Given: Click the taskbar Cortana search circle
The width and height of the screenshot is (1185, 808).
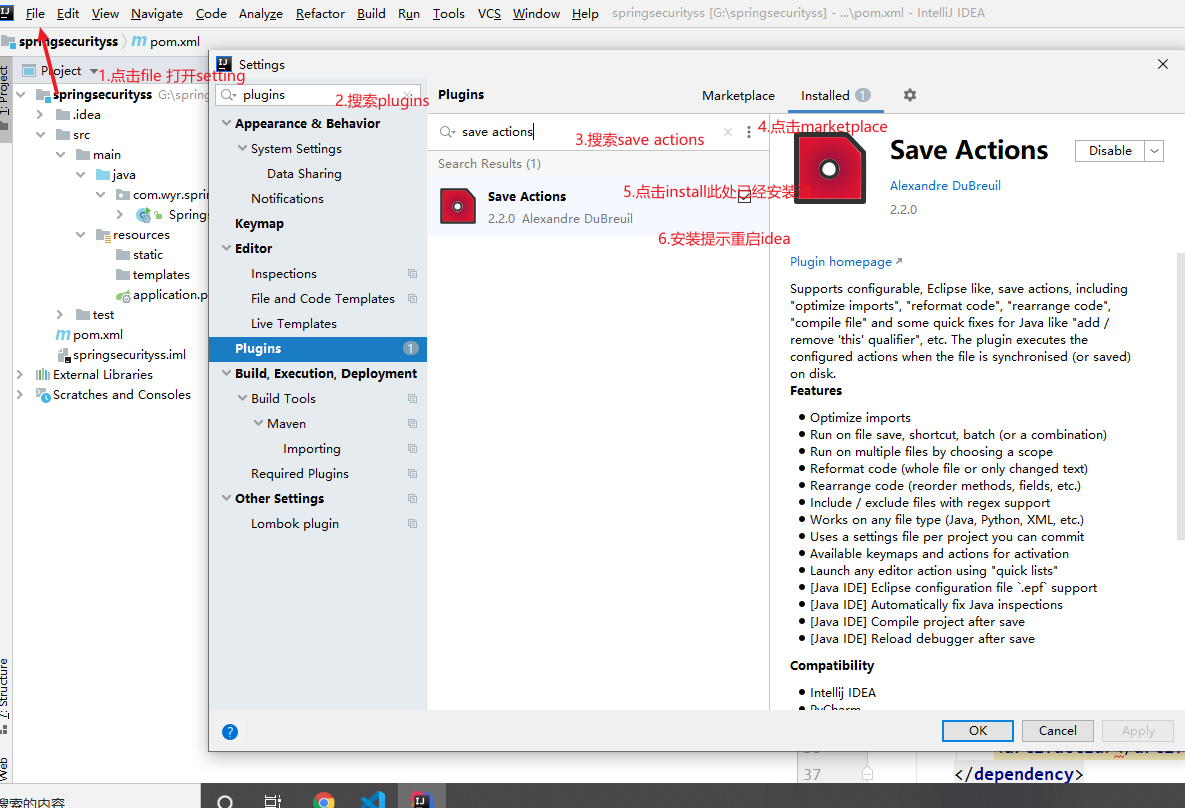Looking at the screenshot, I should coord(224,801).
